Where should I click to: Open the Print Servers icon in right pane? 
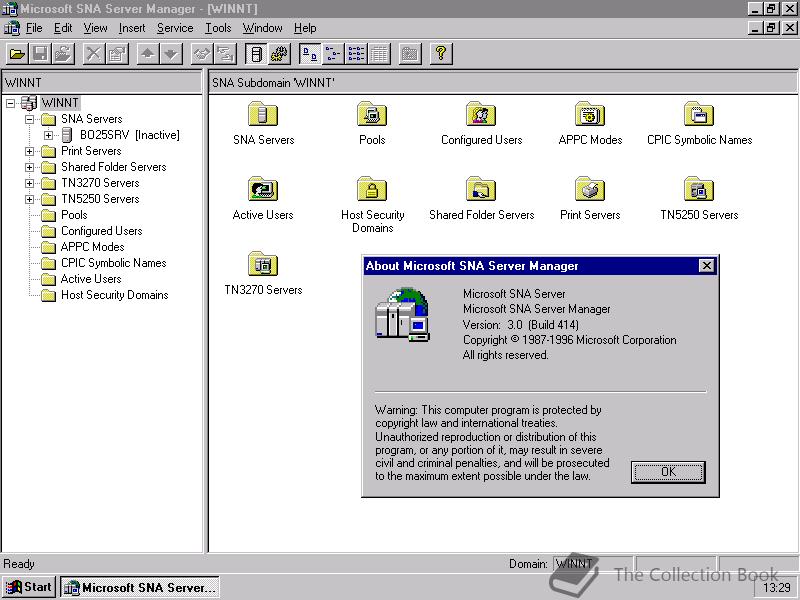click(590, 189)
